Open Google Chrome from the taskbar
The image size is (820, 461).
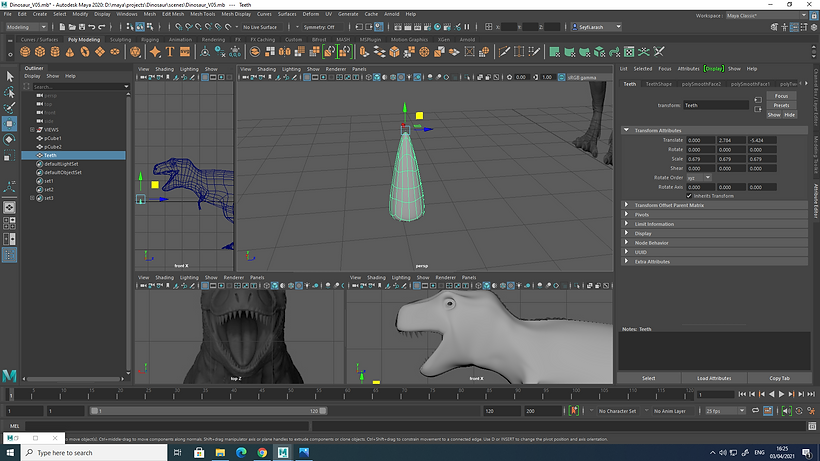point(262,453)
